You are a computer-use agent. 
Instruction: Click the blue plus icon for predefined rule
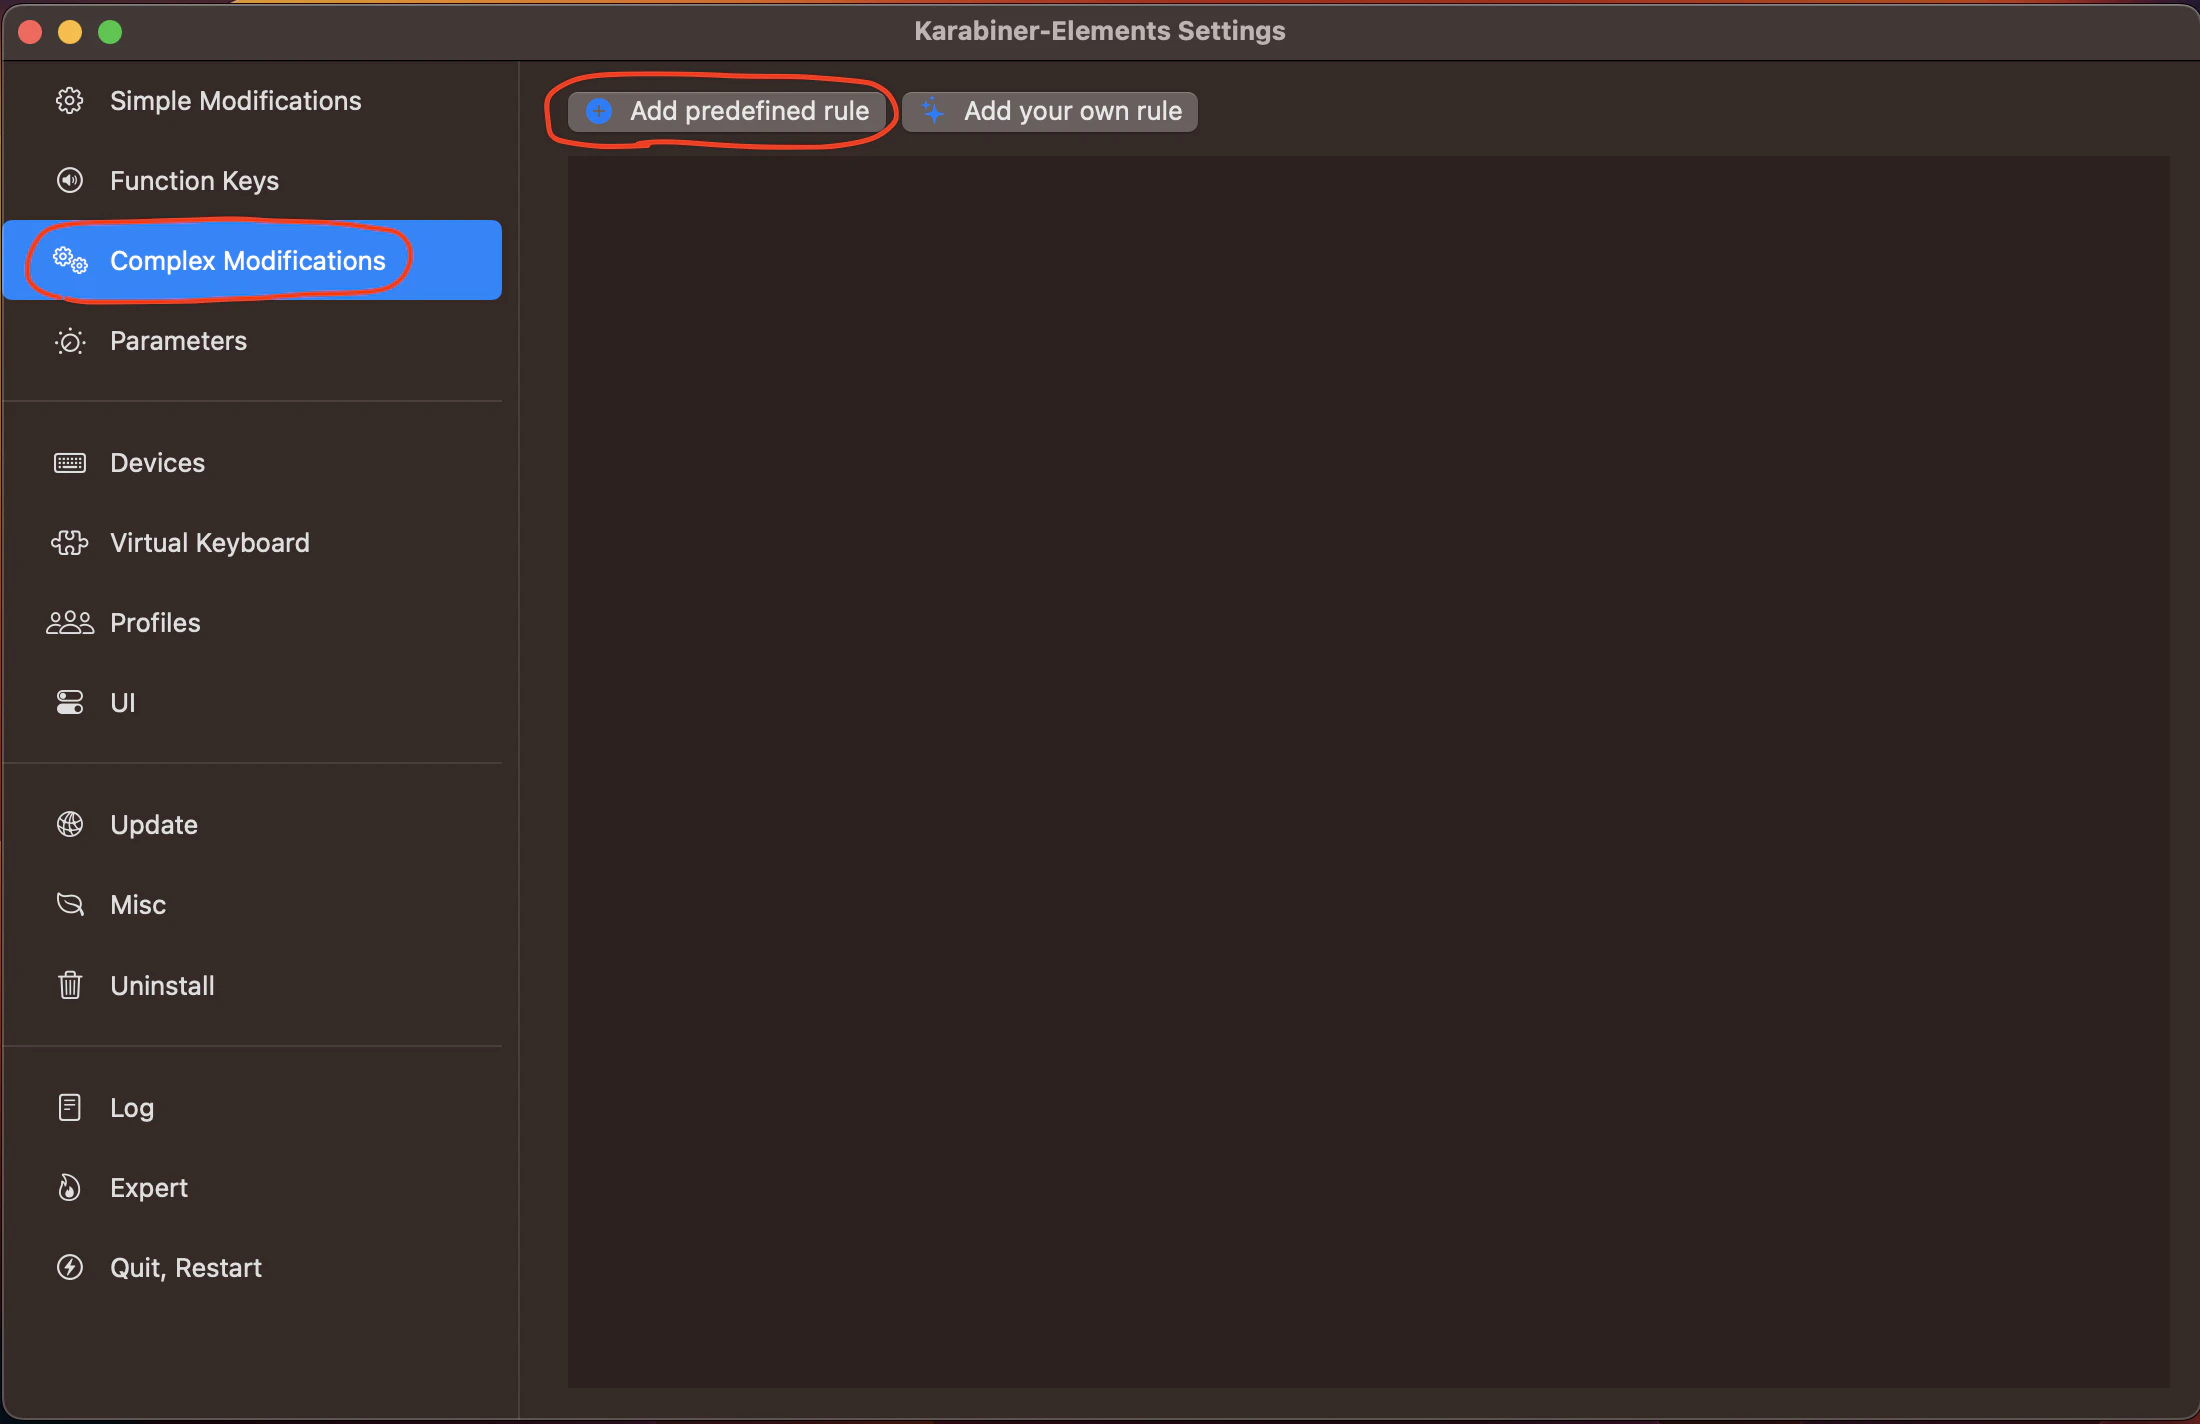599,111
